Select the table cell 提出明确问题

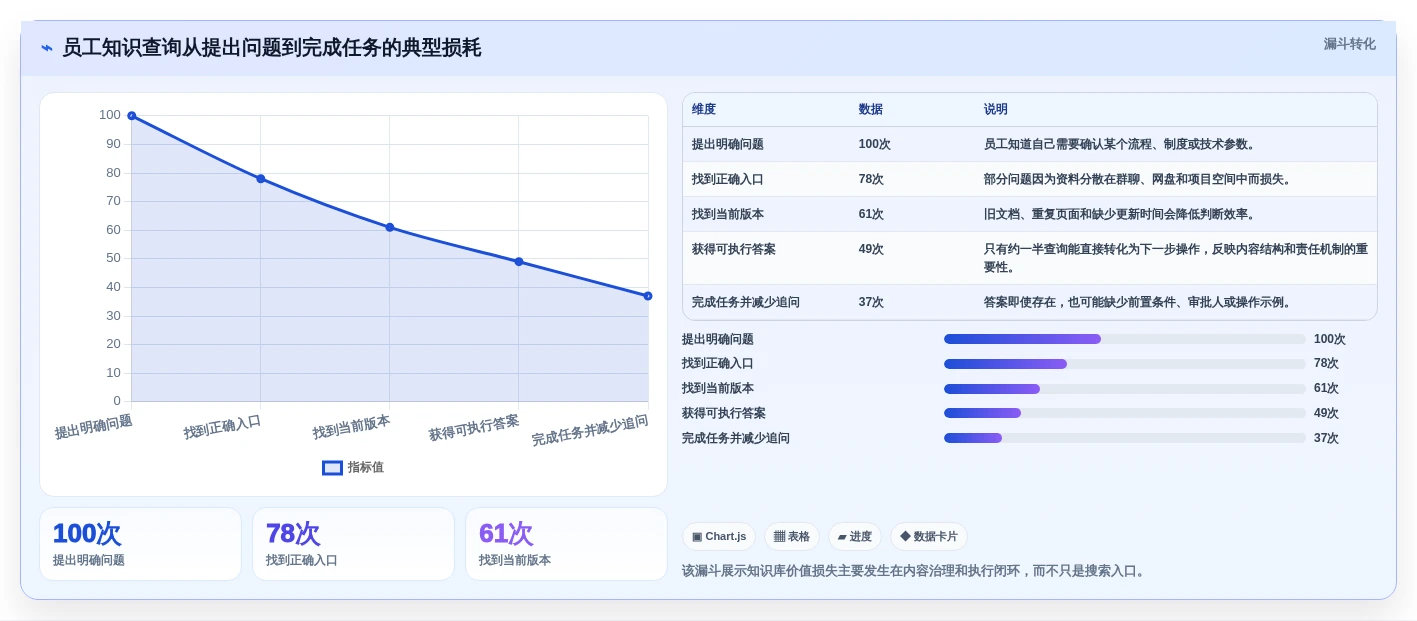(727, 144)
